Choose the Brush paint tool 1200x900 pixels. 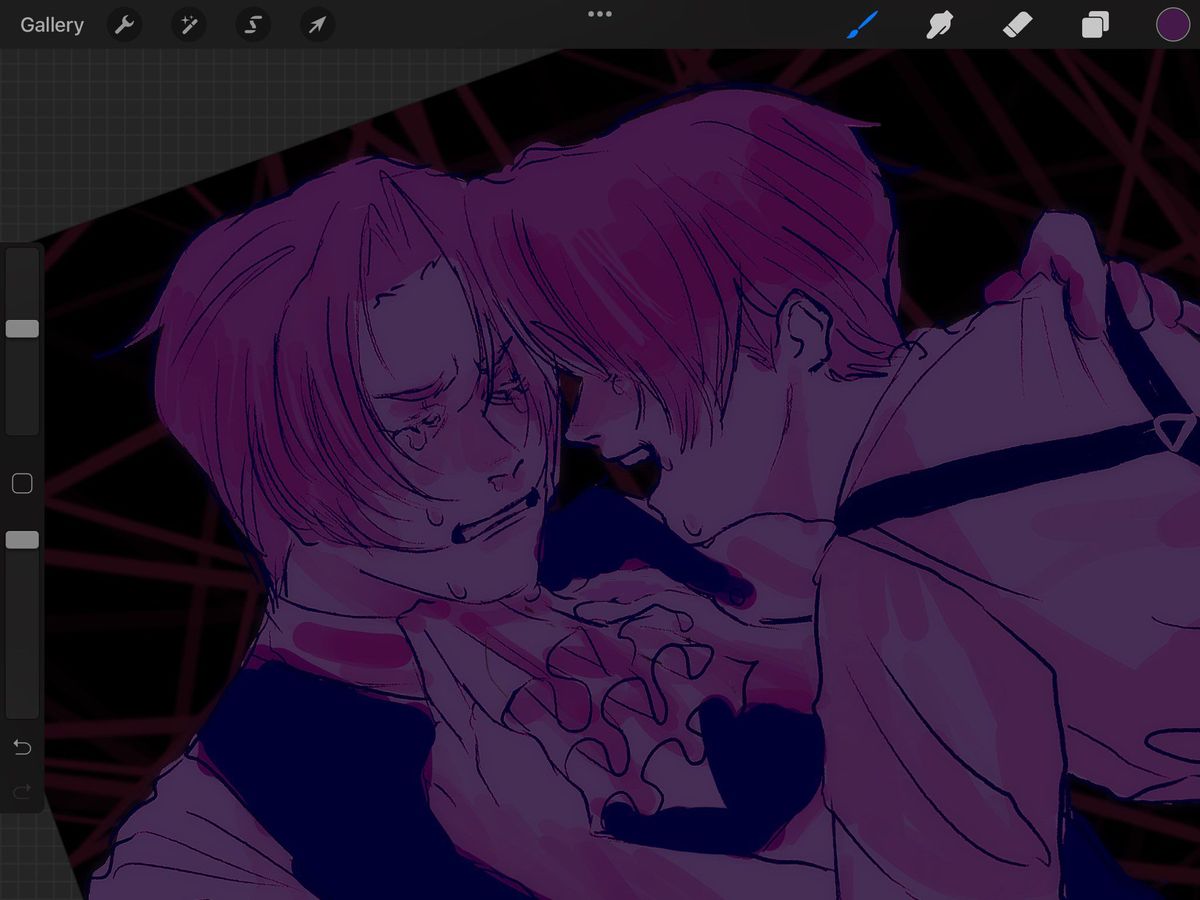(x=861, y=24)
